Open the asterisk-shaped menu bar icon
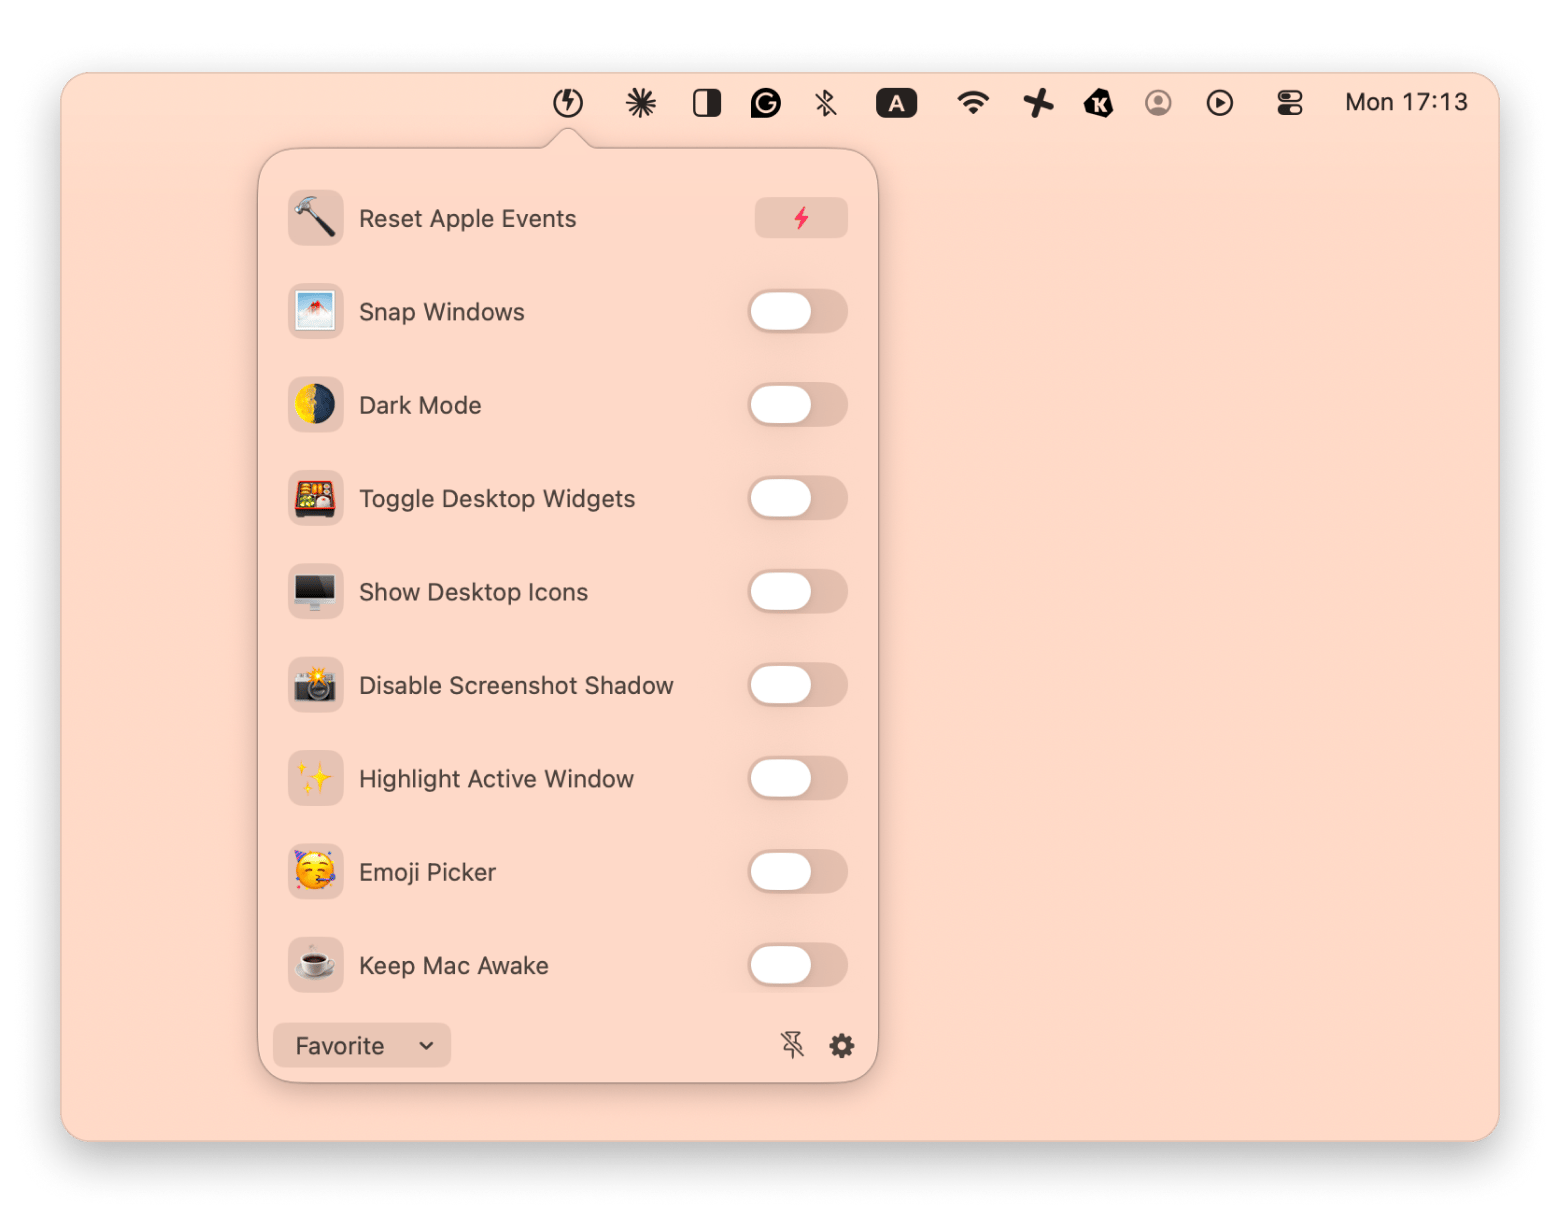The image size is (1560, 1222). pyautogui.click(x=640, y=102)
